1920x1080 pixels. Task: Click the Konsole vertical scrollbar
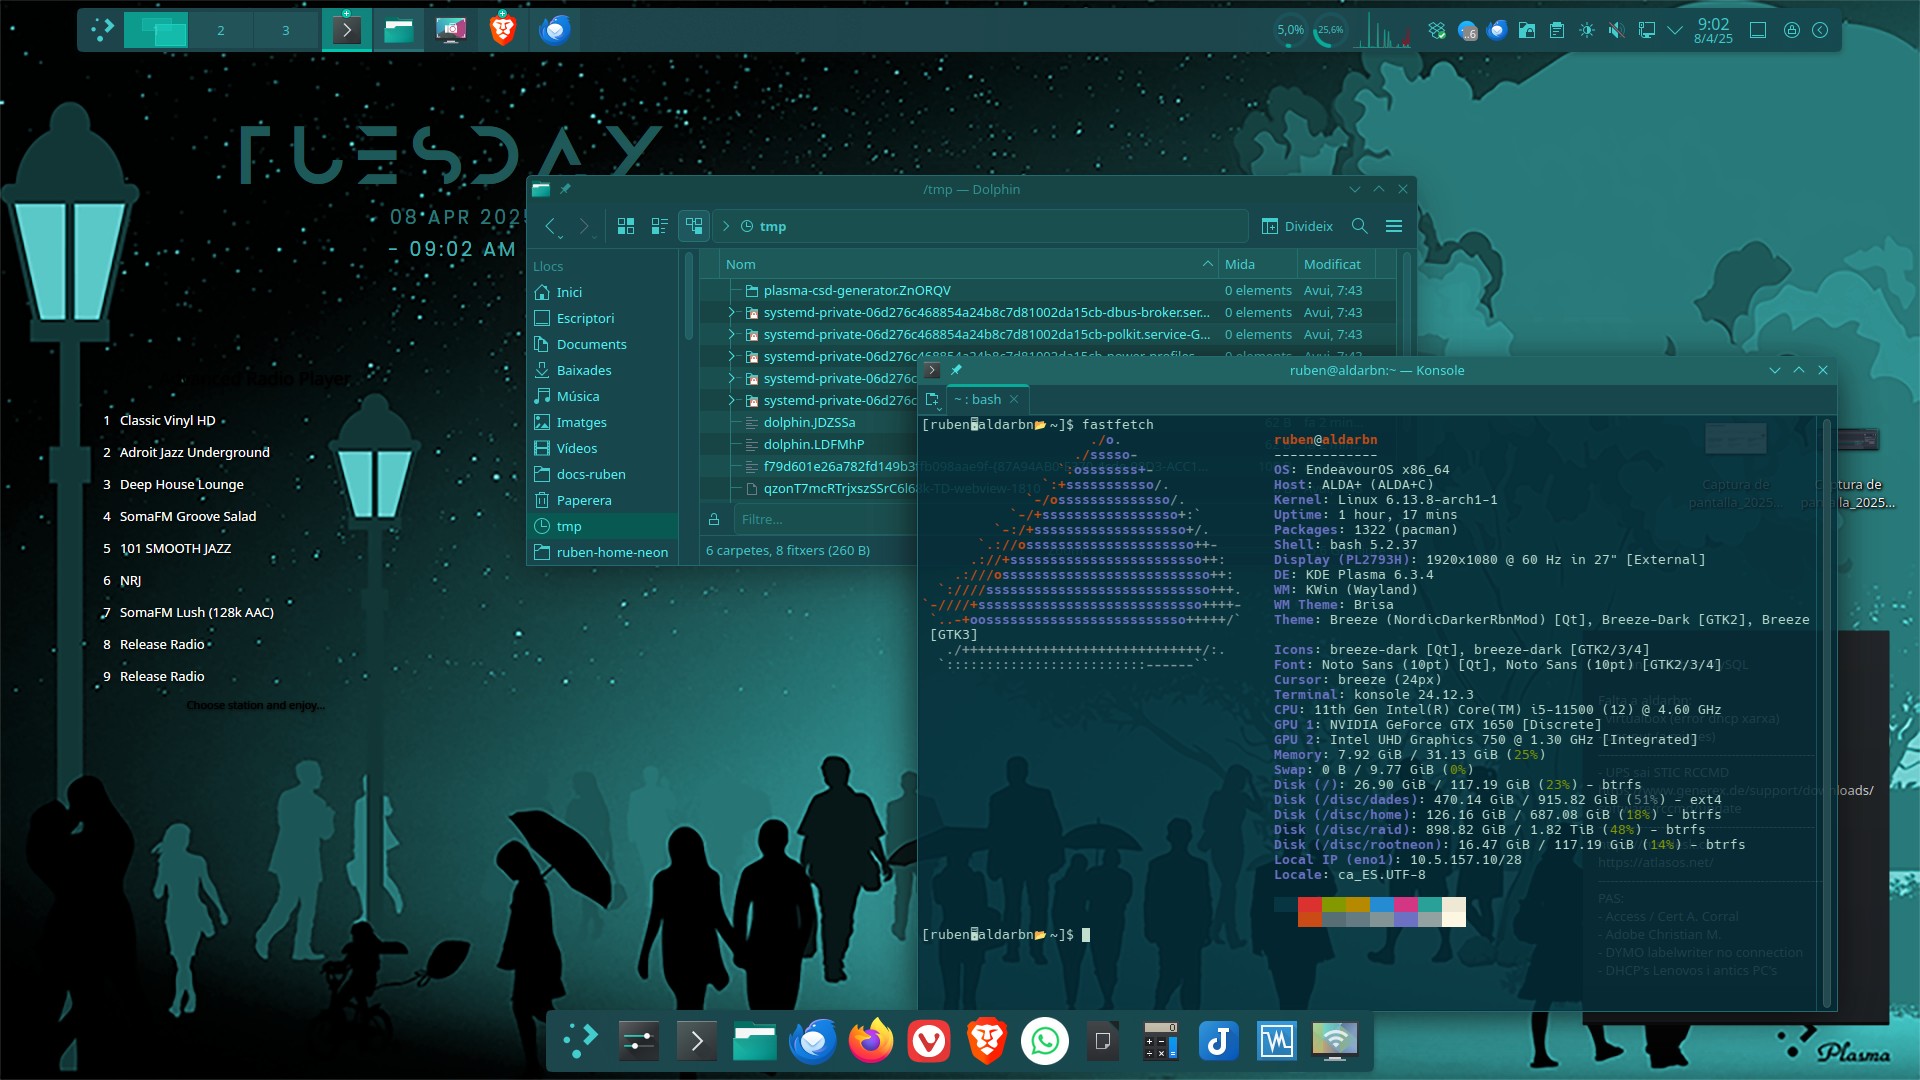[x=1827, y=712]
